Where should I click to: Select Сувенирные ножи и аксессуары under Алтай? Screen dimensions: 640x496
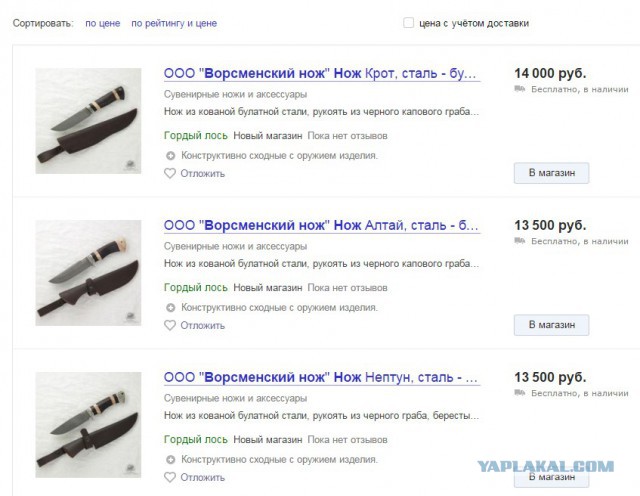pos(236,246)
